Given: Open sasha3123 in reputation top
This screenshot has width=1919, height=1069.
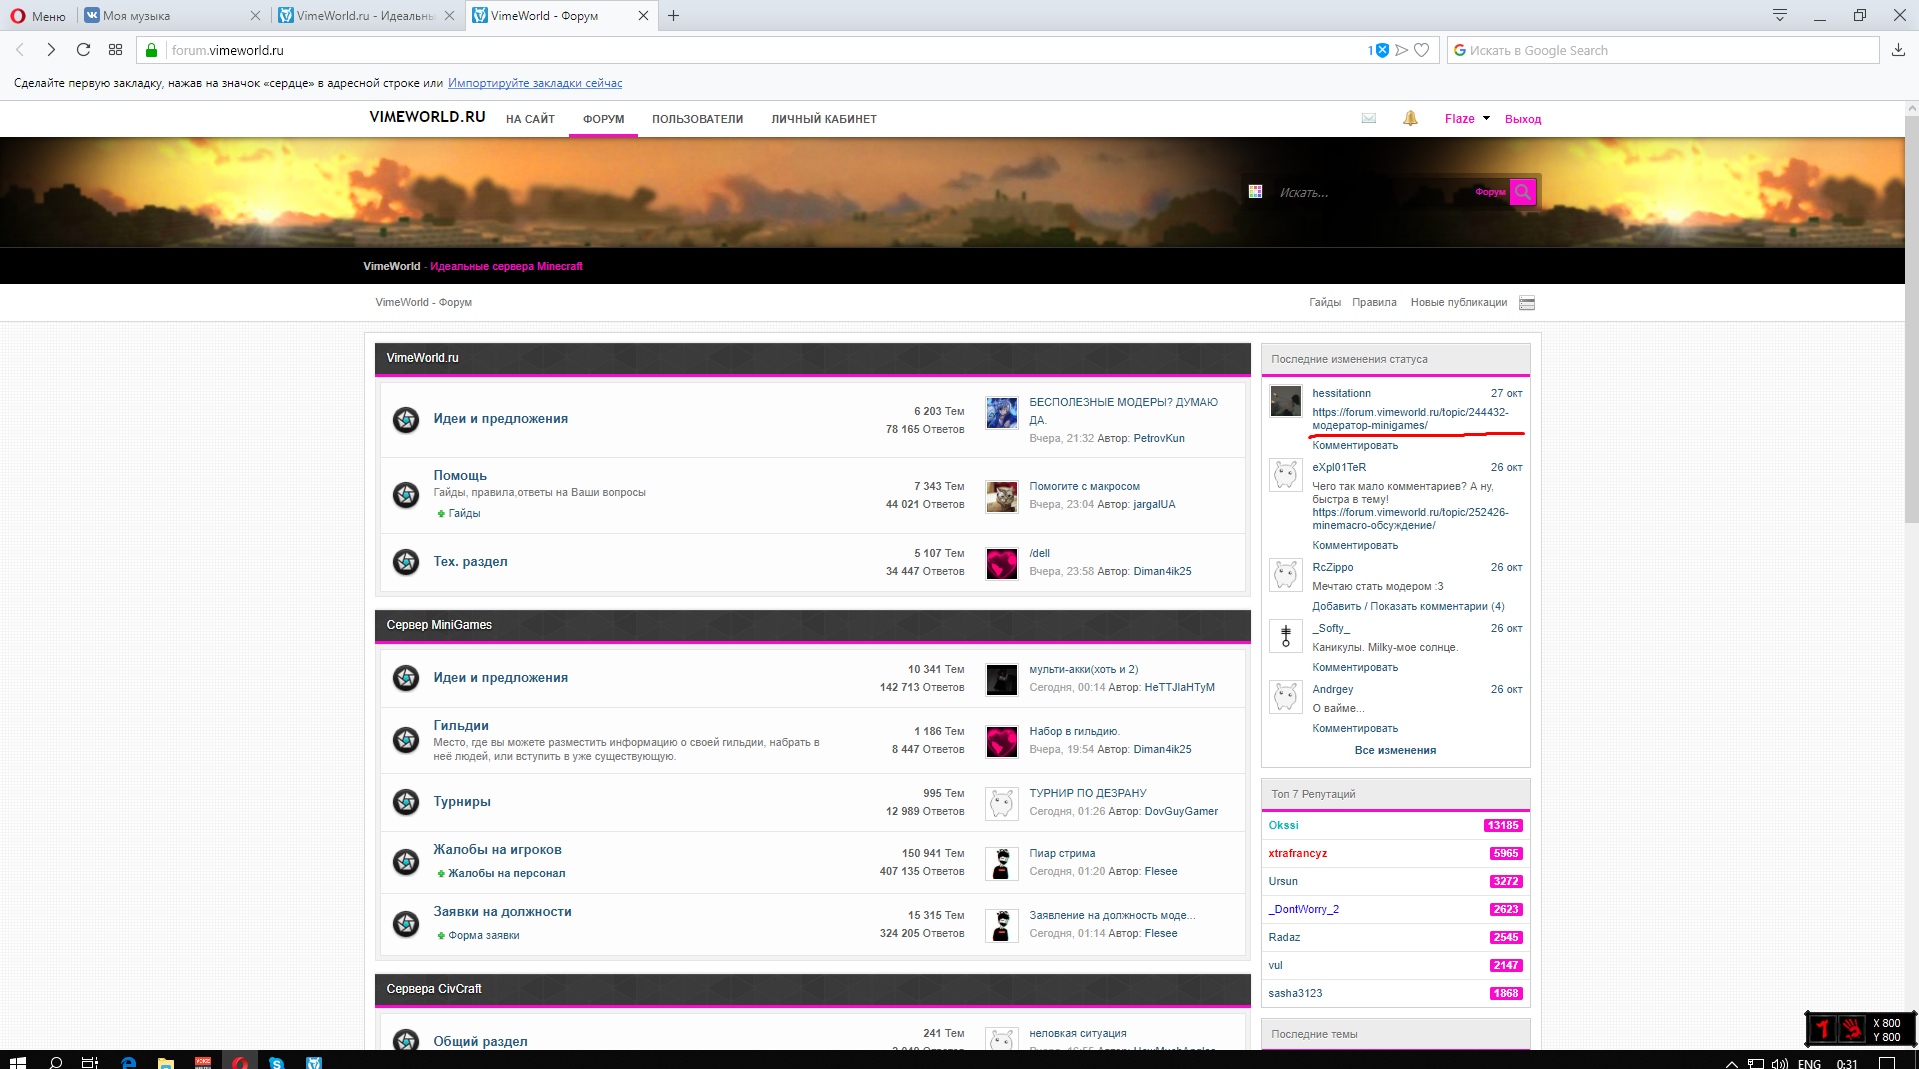Looking at the screenshot, I should 1295,993.
